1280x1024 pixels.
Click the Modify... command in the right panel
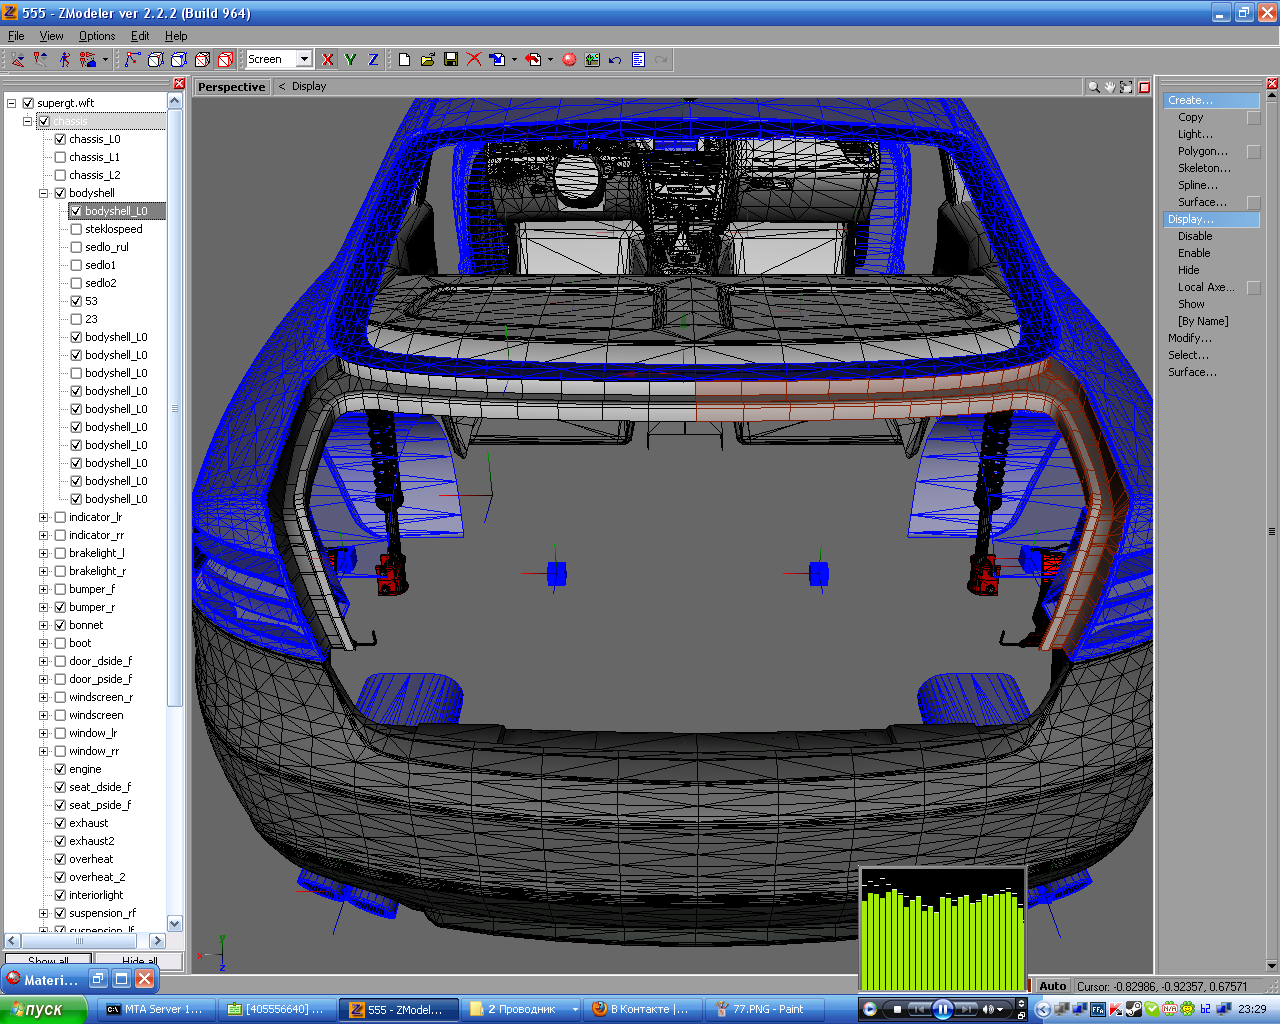click(1189, 338)
